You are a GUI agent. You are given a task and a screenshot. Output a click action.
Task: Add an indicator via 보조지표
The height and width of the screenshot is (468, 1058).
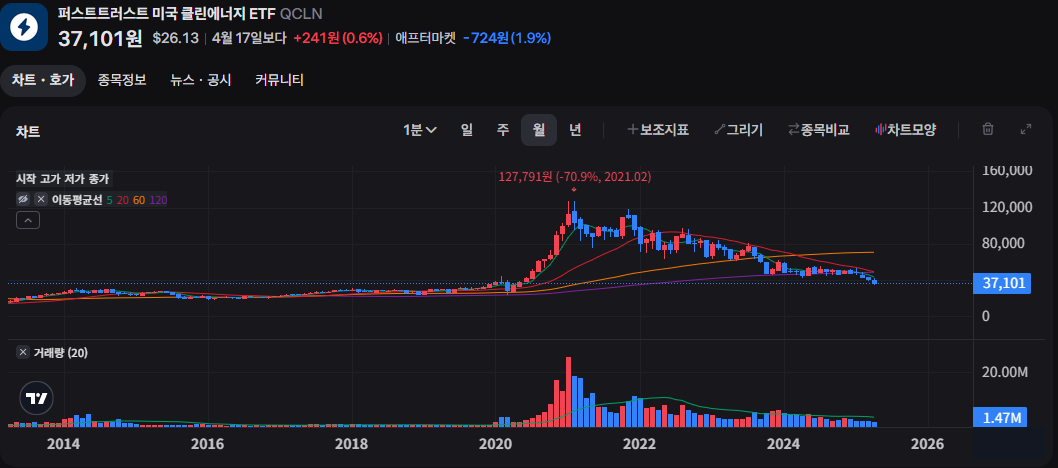[x=658, y=130]
